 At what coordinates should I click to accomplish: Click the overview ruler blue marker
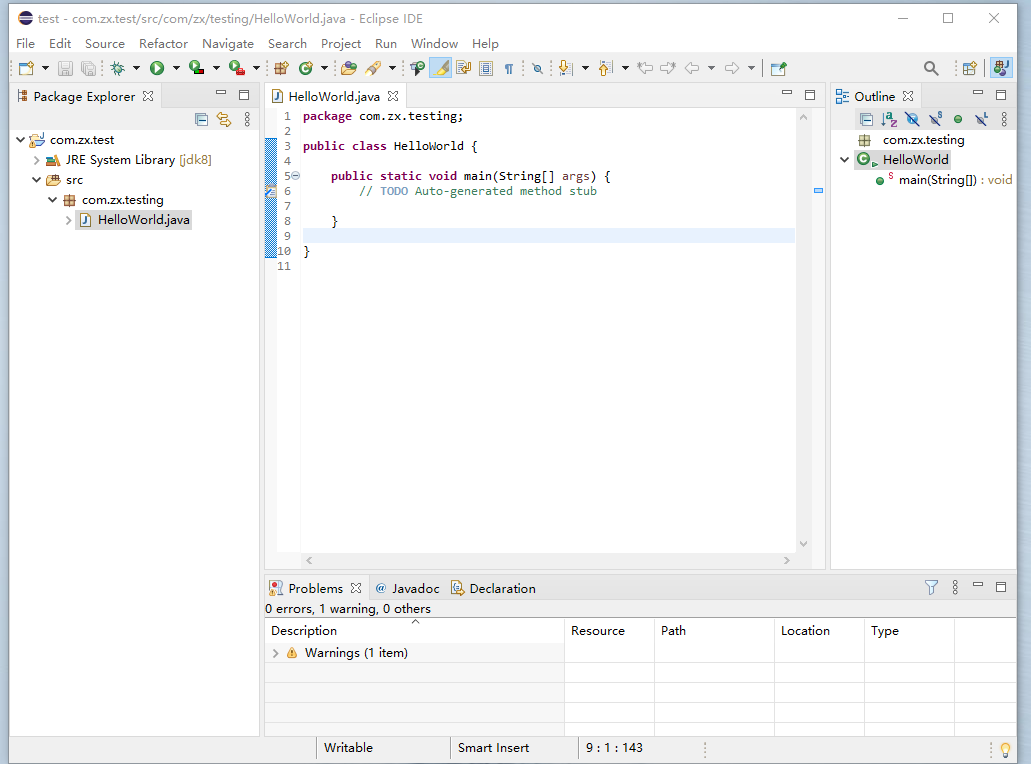(819, 191)
